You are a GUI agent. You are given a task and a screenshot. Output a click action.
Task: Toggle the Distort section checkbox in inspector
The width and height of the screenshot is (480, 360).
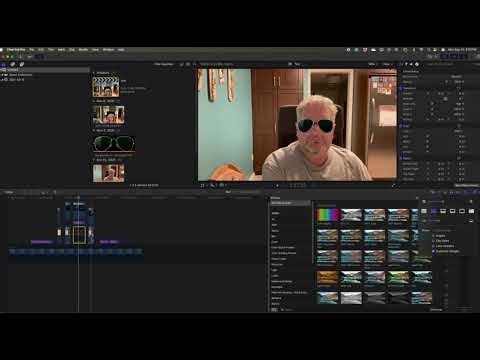pos(402,157)
